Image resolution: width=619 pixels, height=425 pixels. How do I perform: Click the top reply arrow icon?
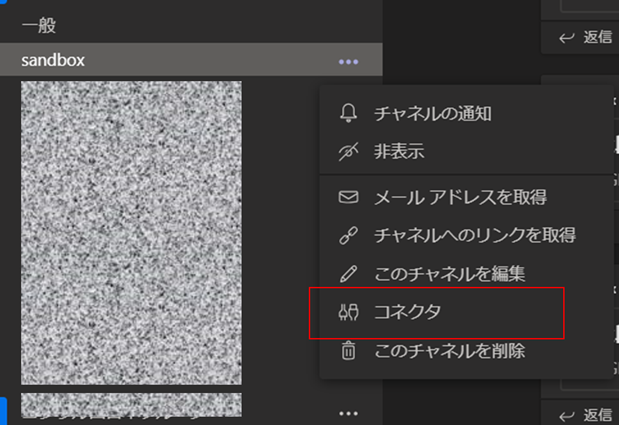566,38
